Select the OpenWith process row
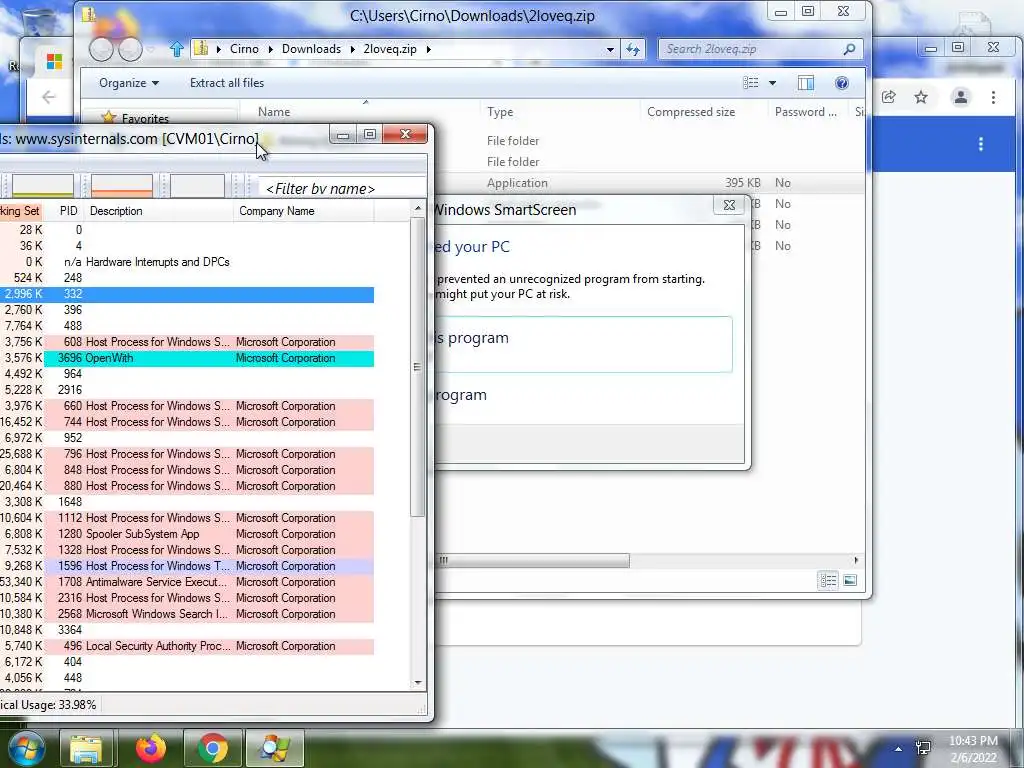1024x768 pixels. pyautogui.click(x=187, y=358)
